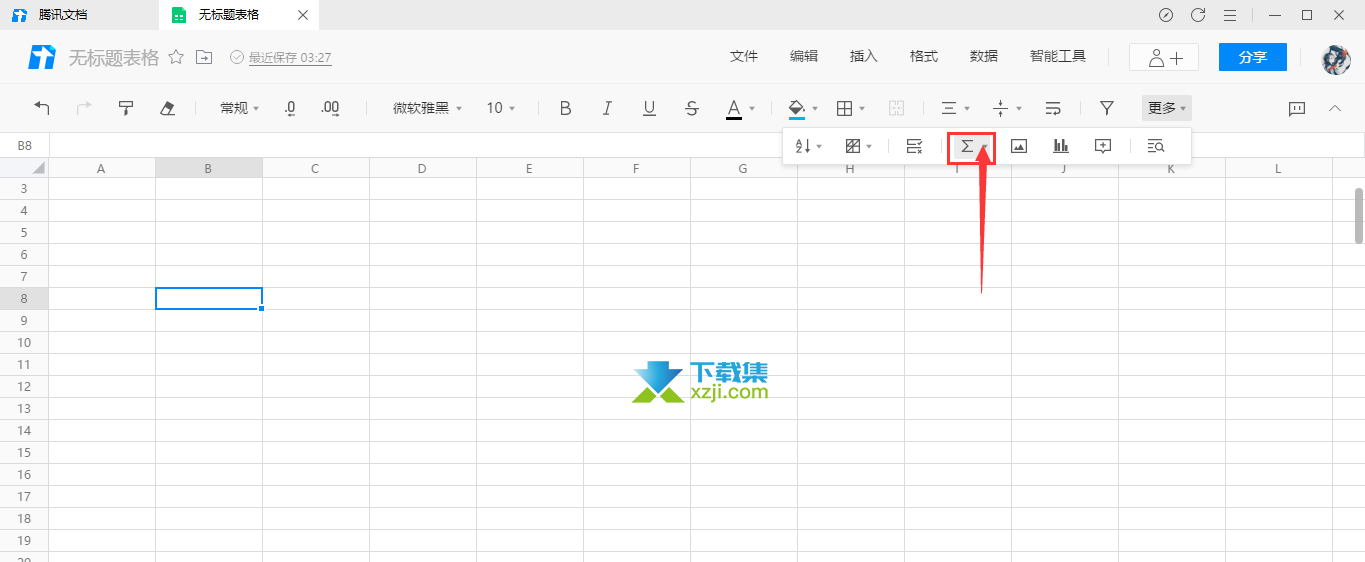
Task: Open fill color dropdown arrow
Action: [815, 109]
